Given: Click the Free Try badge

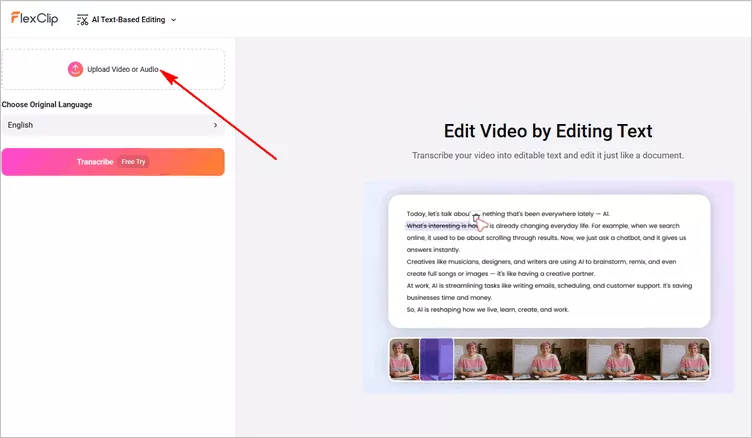Looking at the screenshot, I should (x=133, y=162).
